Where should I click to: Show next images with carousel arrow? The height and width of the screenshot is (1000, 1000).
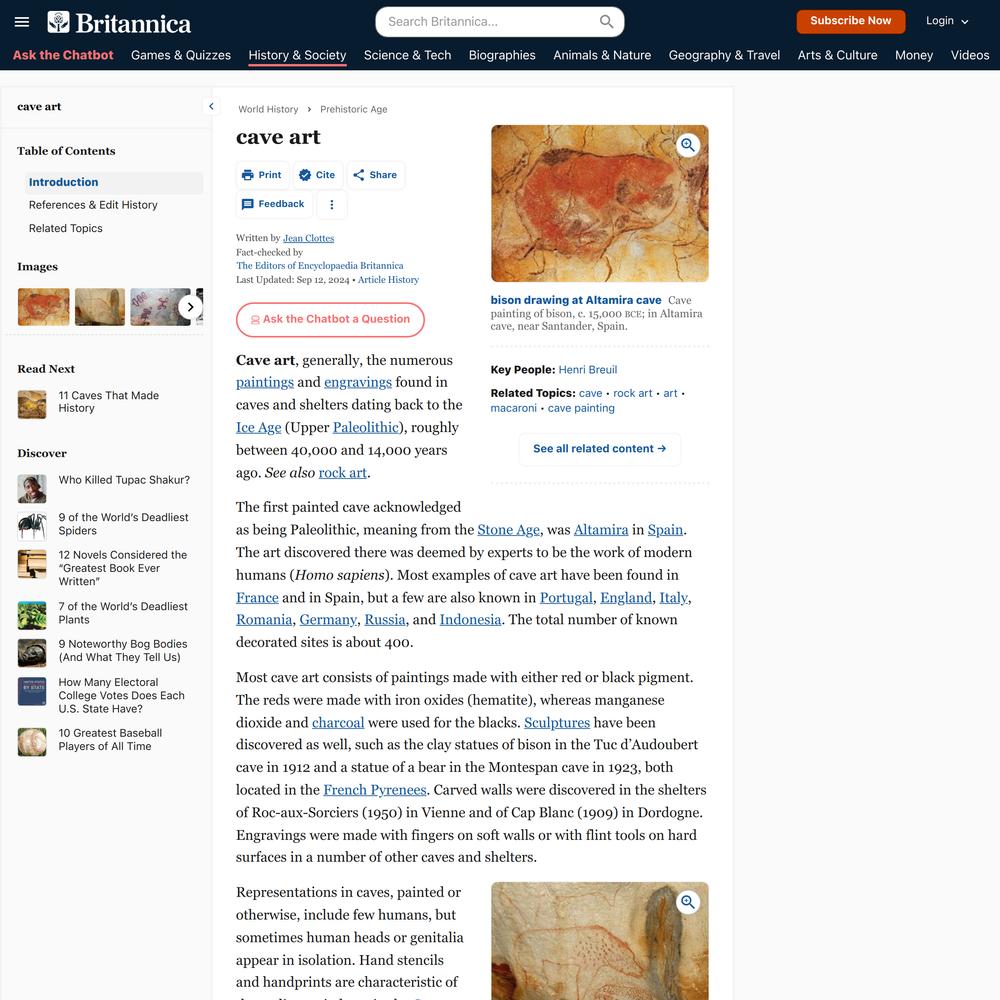pos(190,307)
